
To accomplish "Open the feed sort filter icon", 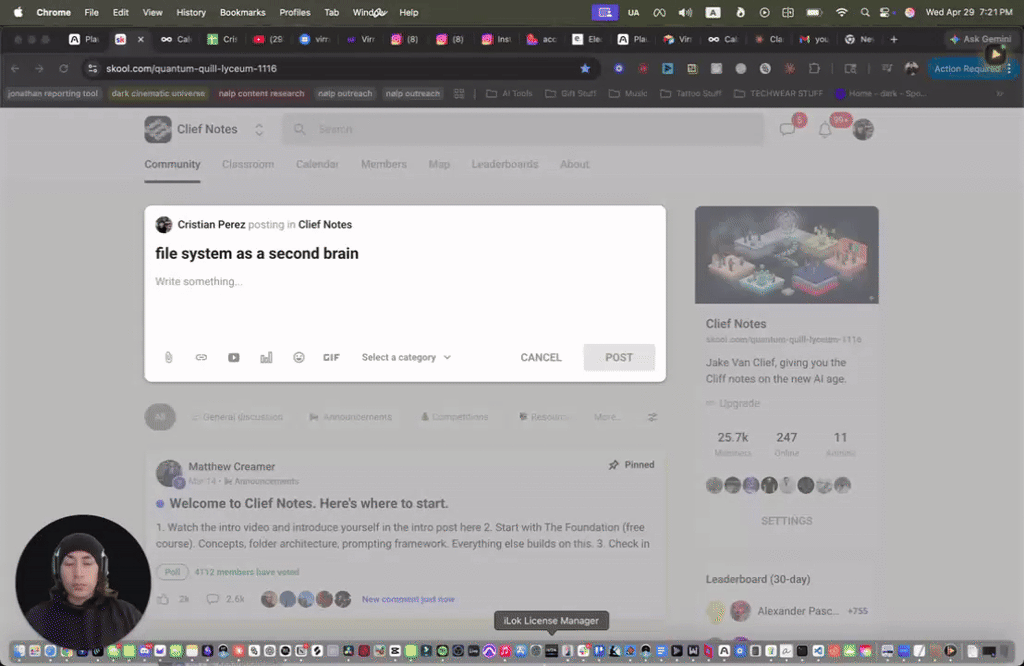I will pyautogui.click(x=652, y=417).
